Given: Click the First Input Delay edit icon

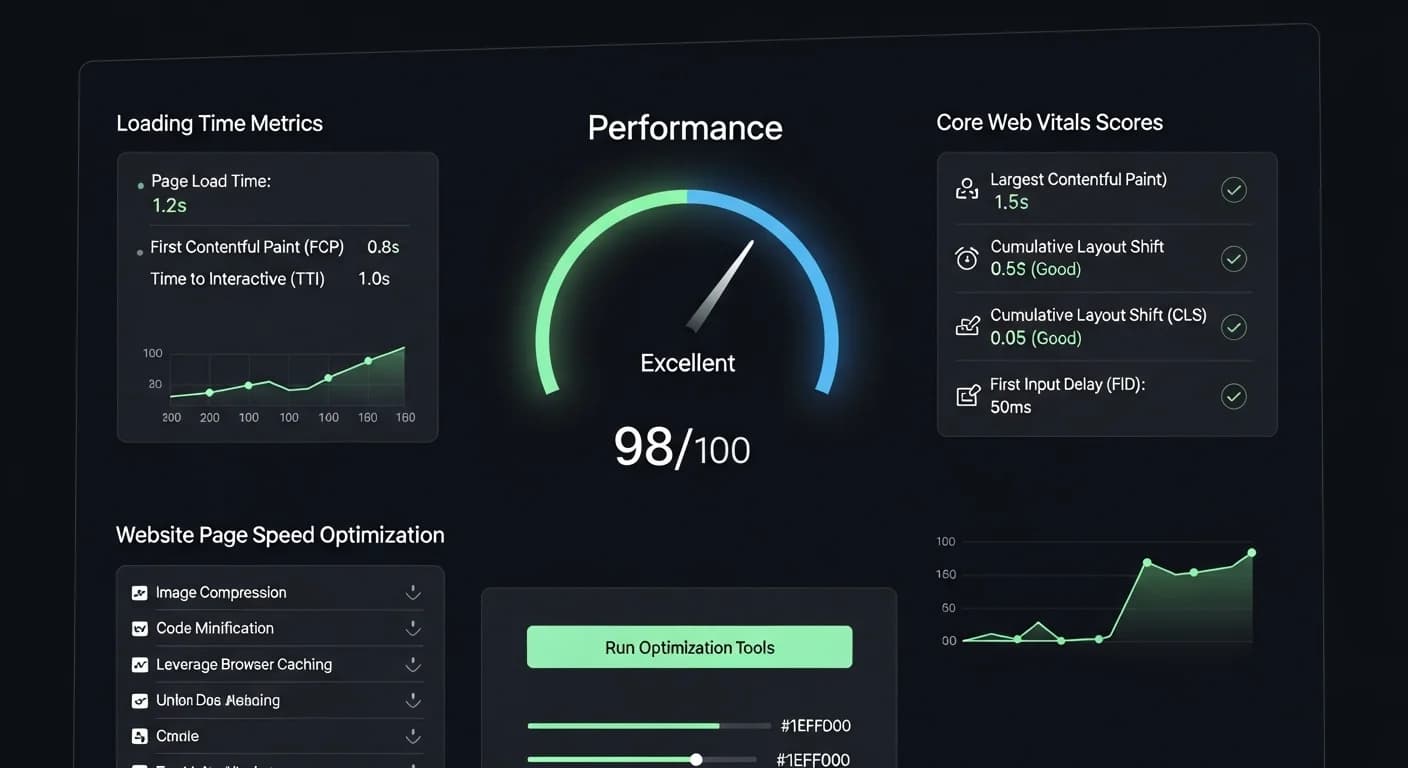Looking at the screenshot, I should [966, 396].
